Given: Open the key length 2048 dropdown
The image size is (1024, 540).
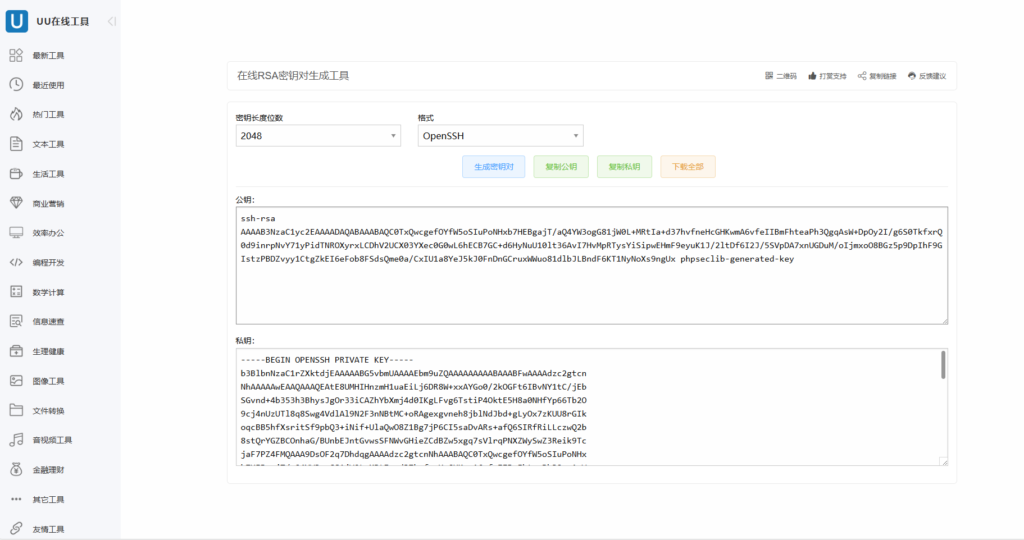Looking at the screenshot, I should click(x=318, y=136).
